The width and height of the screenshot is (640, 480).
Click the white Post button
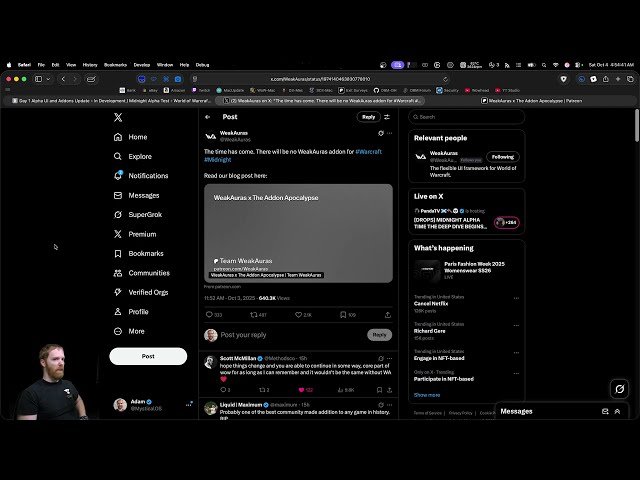148,356
